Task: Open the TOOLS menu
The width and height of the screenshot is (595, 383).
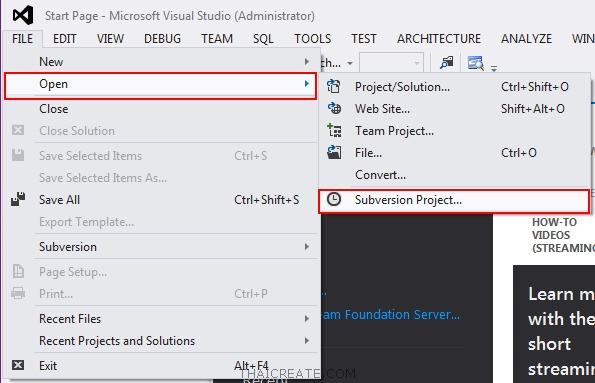Action: pyautogui.click(x=313, y=39)
